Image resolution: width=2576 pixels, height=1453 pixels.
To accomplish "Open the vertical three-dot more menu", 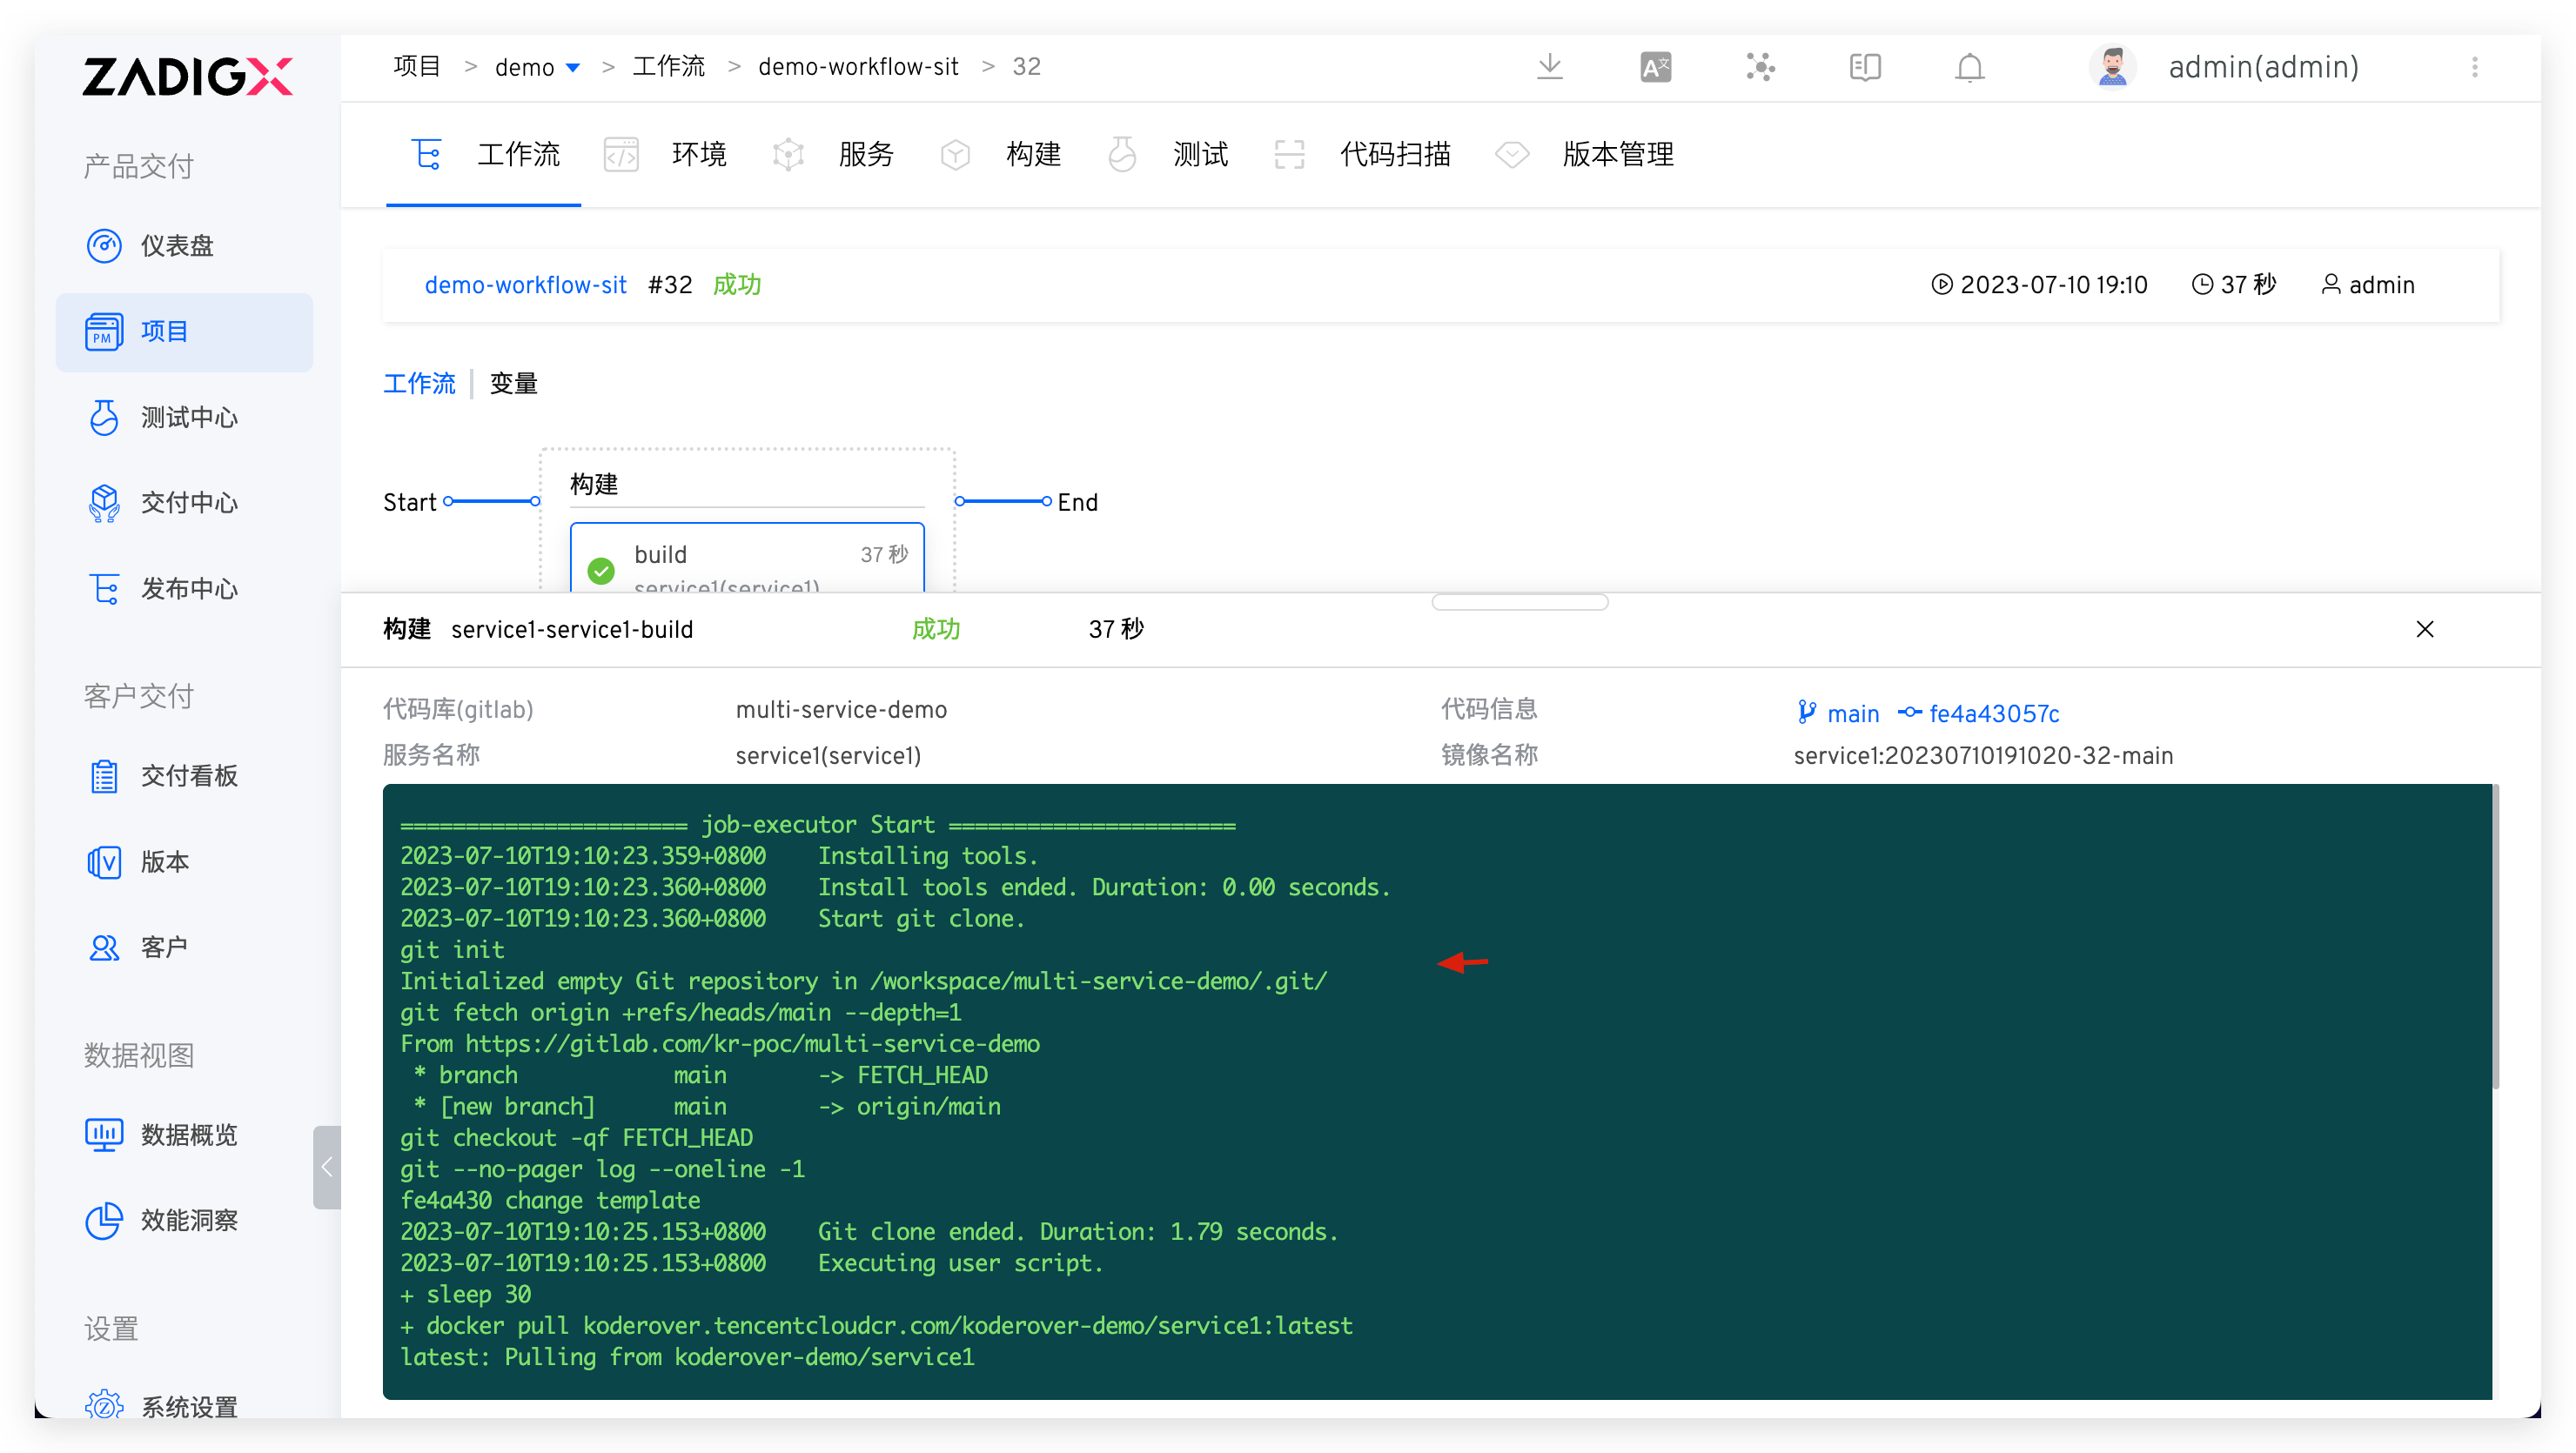I will click(2474, 67).
